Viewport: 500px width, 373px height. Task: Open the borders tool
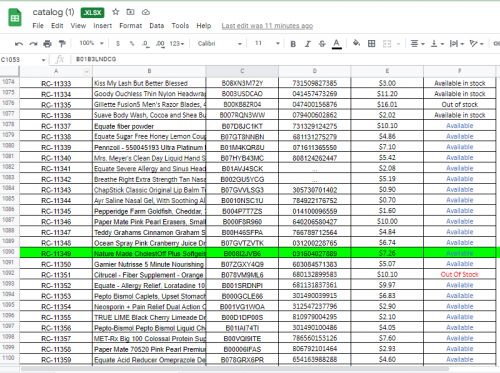pos(371,43)
